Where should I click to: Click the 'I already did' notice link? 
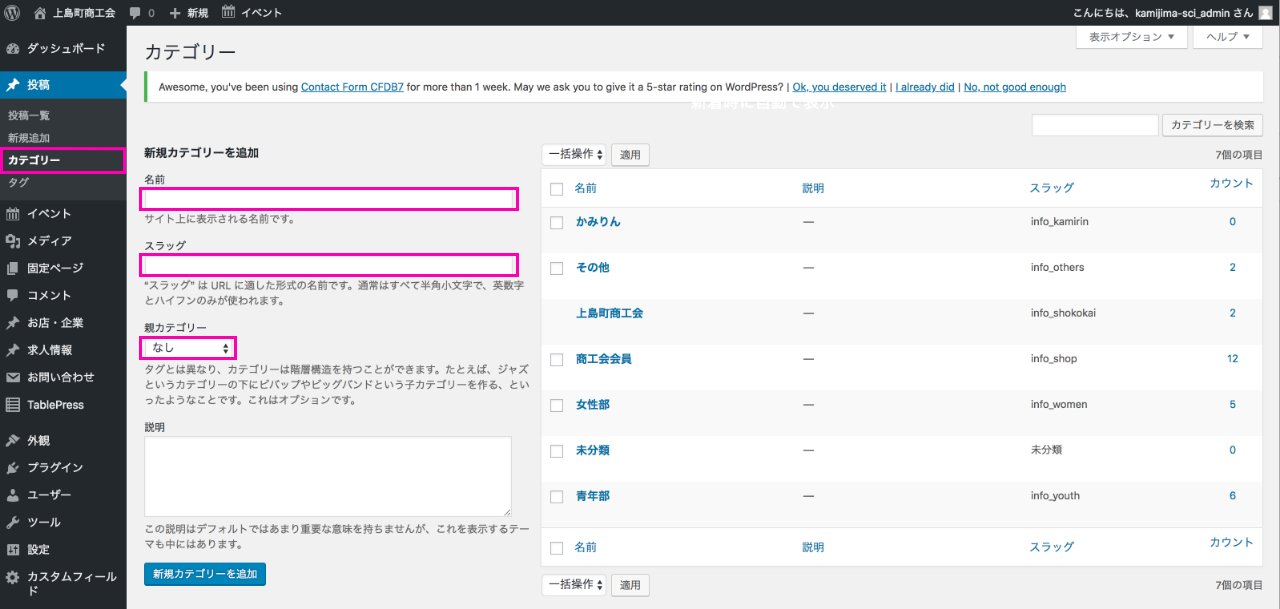point(924,87)
